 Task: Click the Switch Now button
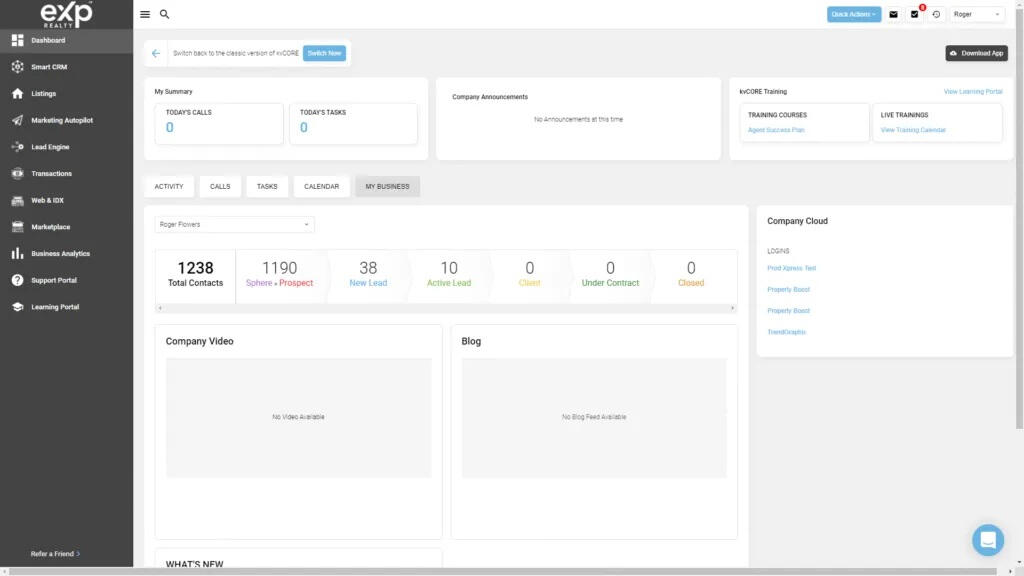(324, 53)
